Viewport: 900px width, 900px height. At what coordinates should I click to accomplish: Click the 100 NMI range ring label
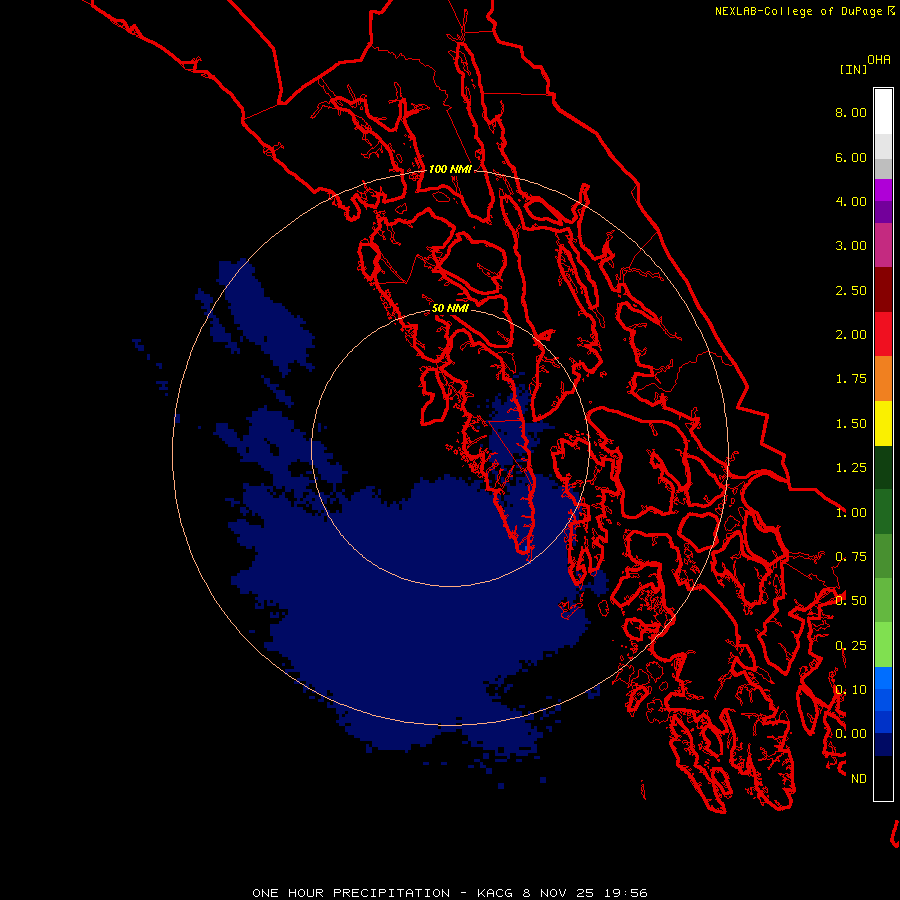[450, 169]
